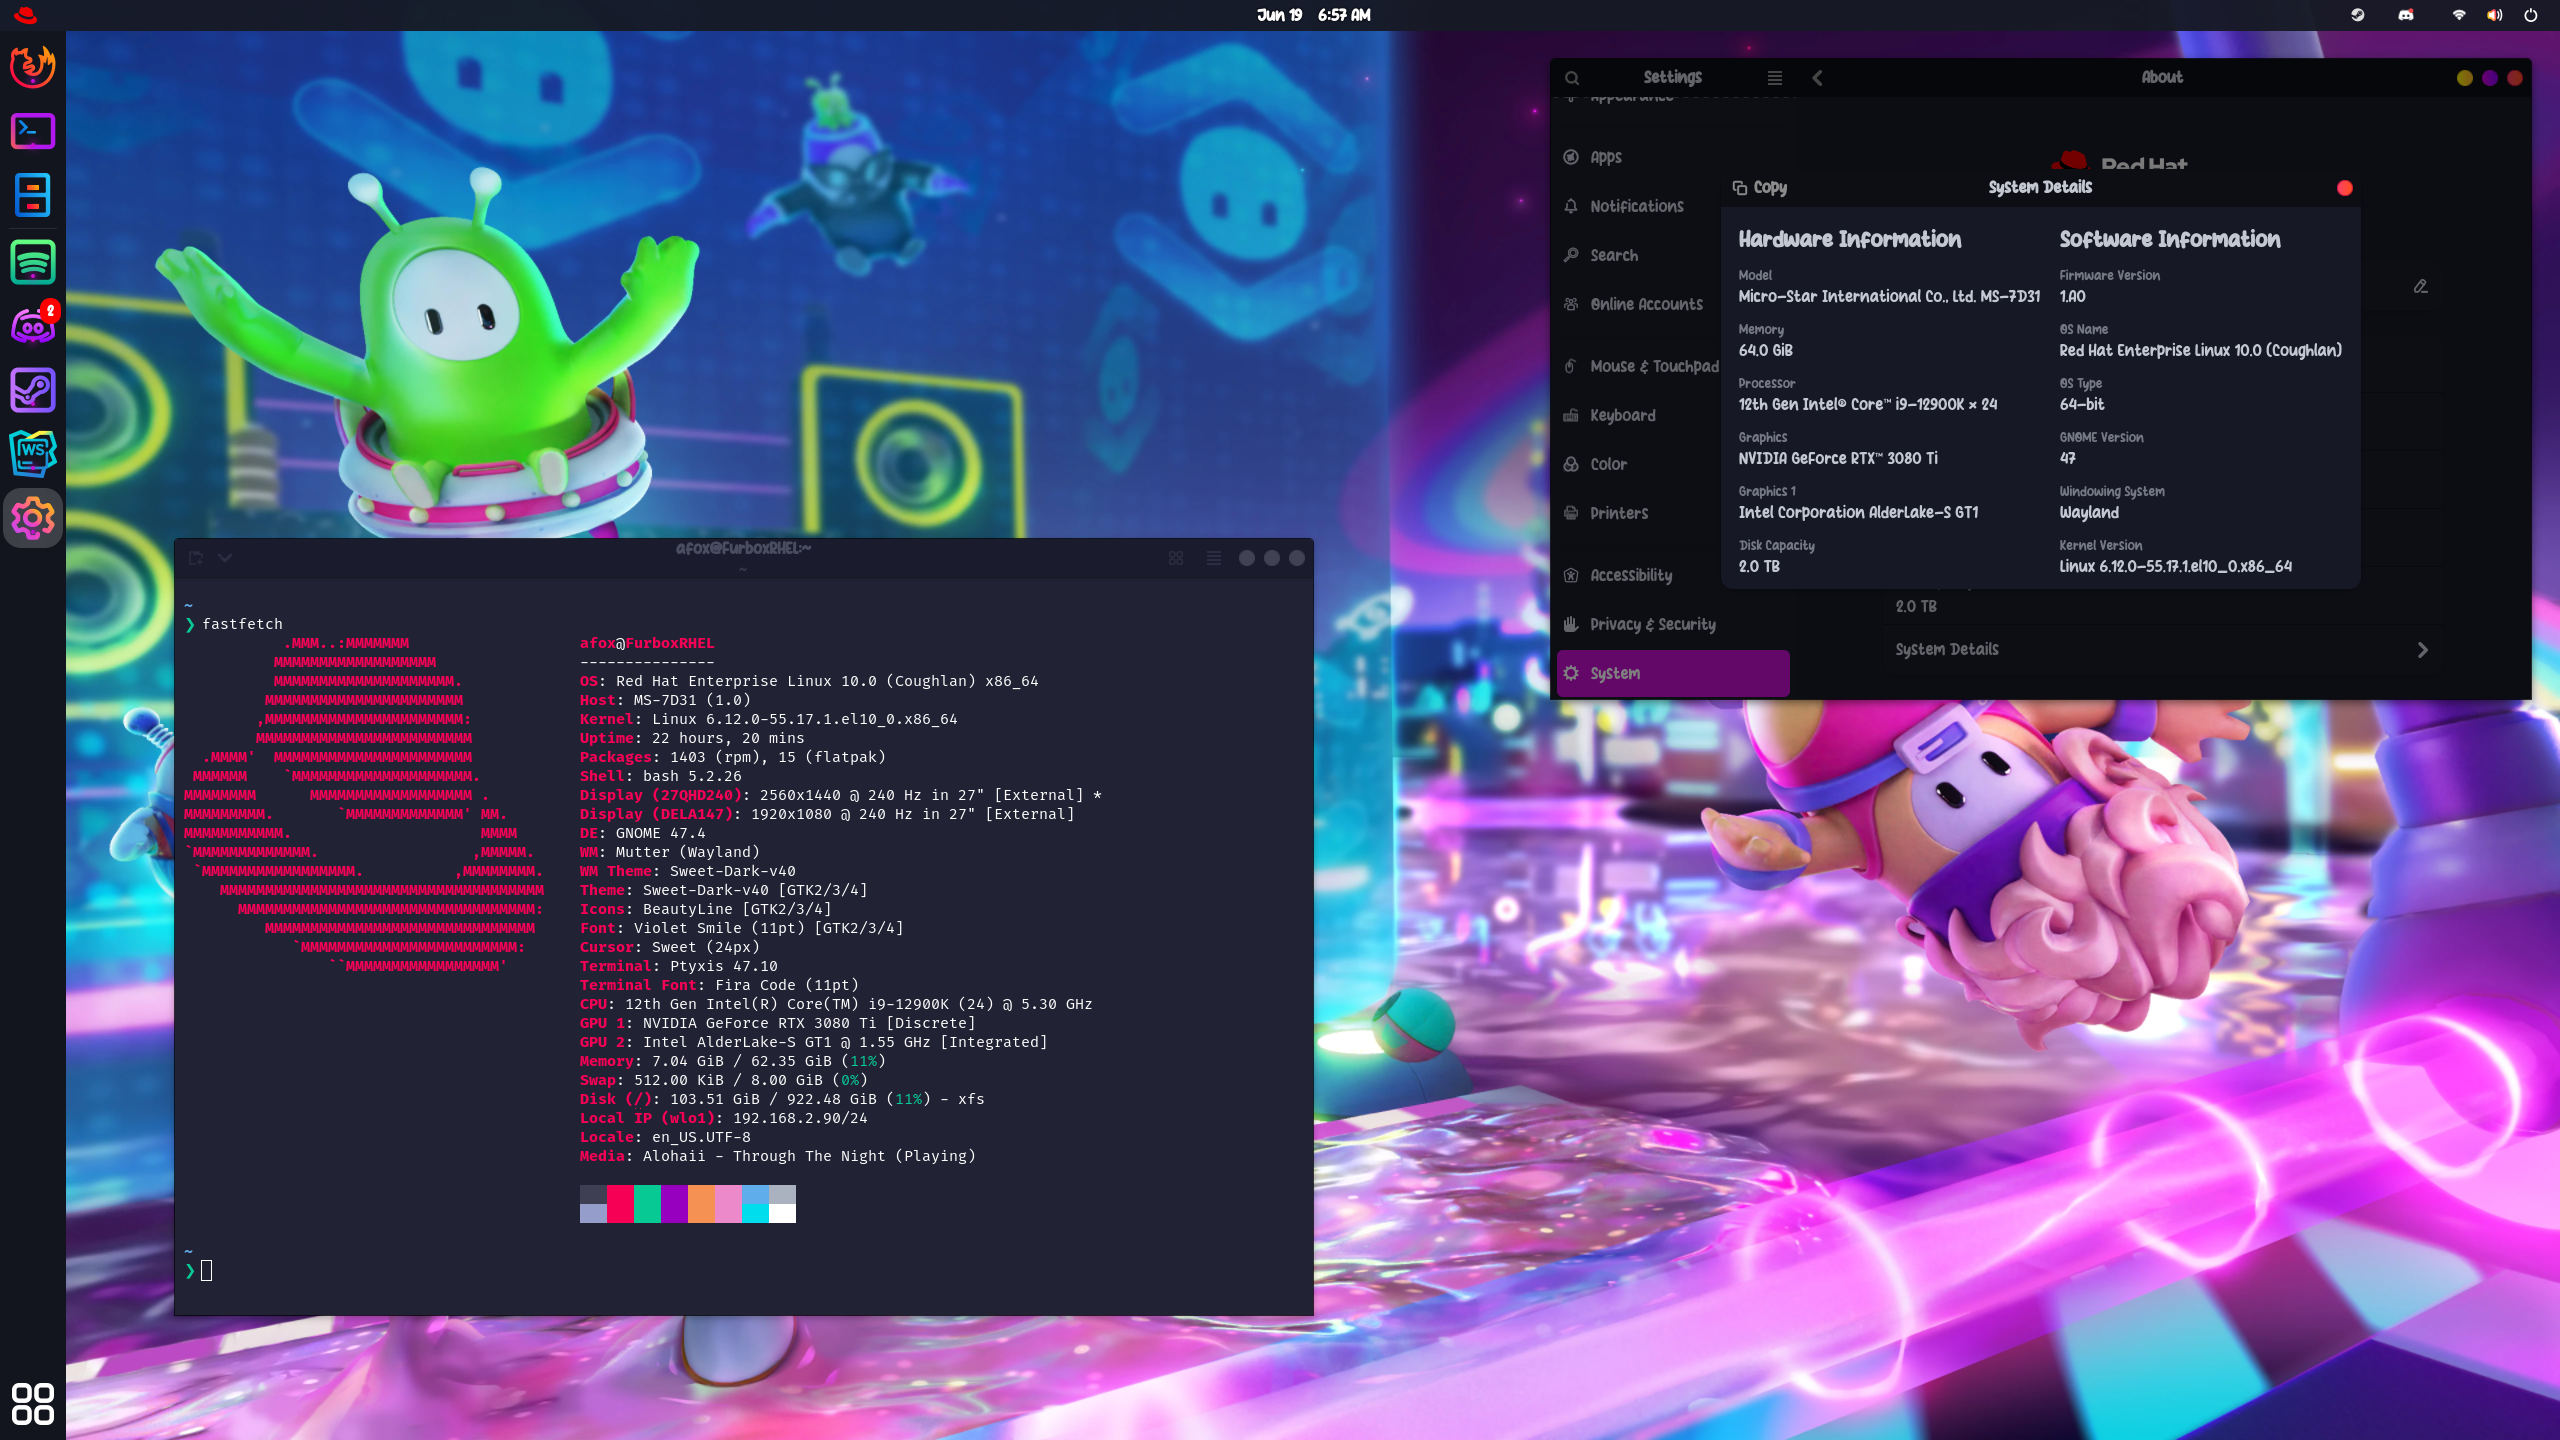
Task: Click Red Hat logo in top bar
Action: (x=26, y=15)
